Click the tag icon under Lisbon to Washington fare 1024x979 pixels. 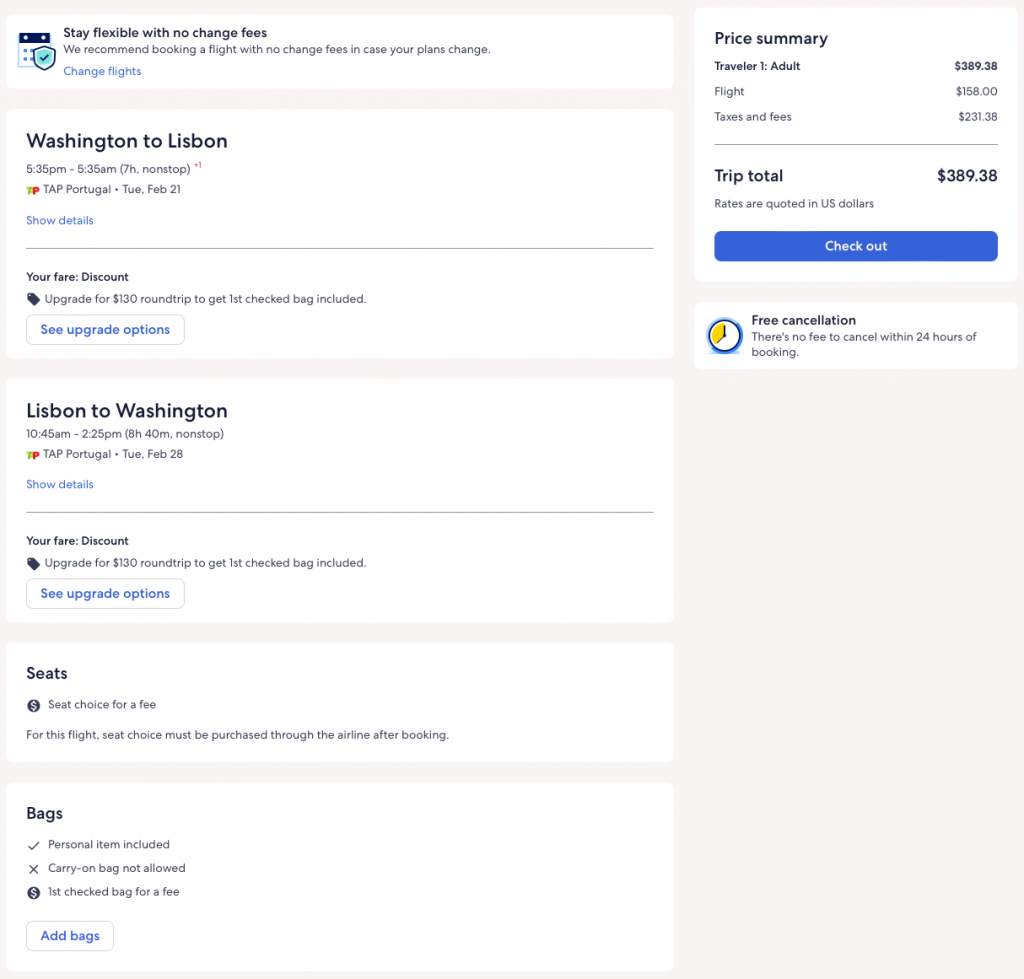point(34,563)
